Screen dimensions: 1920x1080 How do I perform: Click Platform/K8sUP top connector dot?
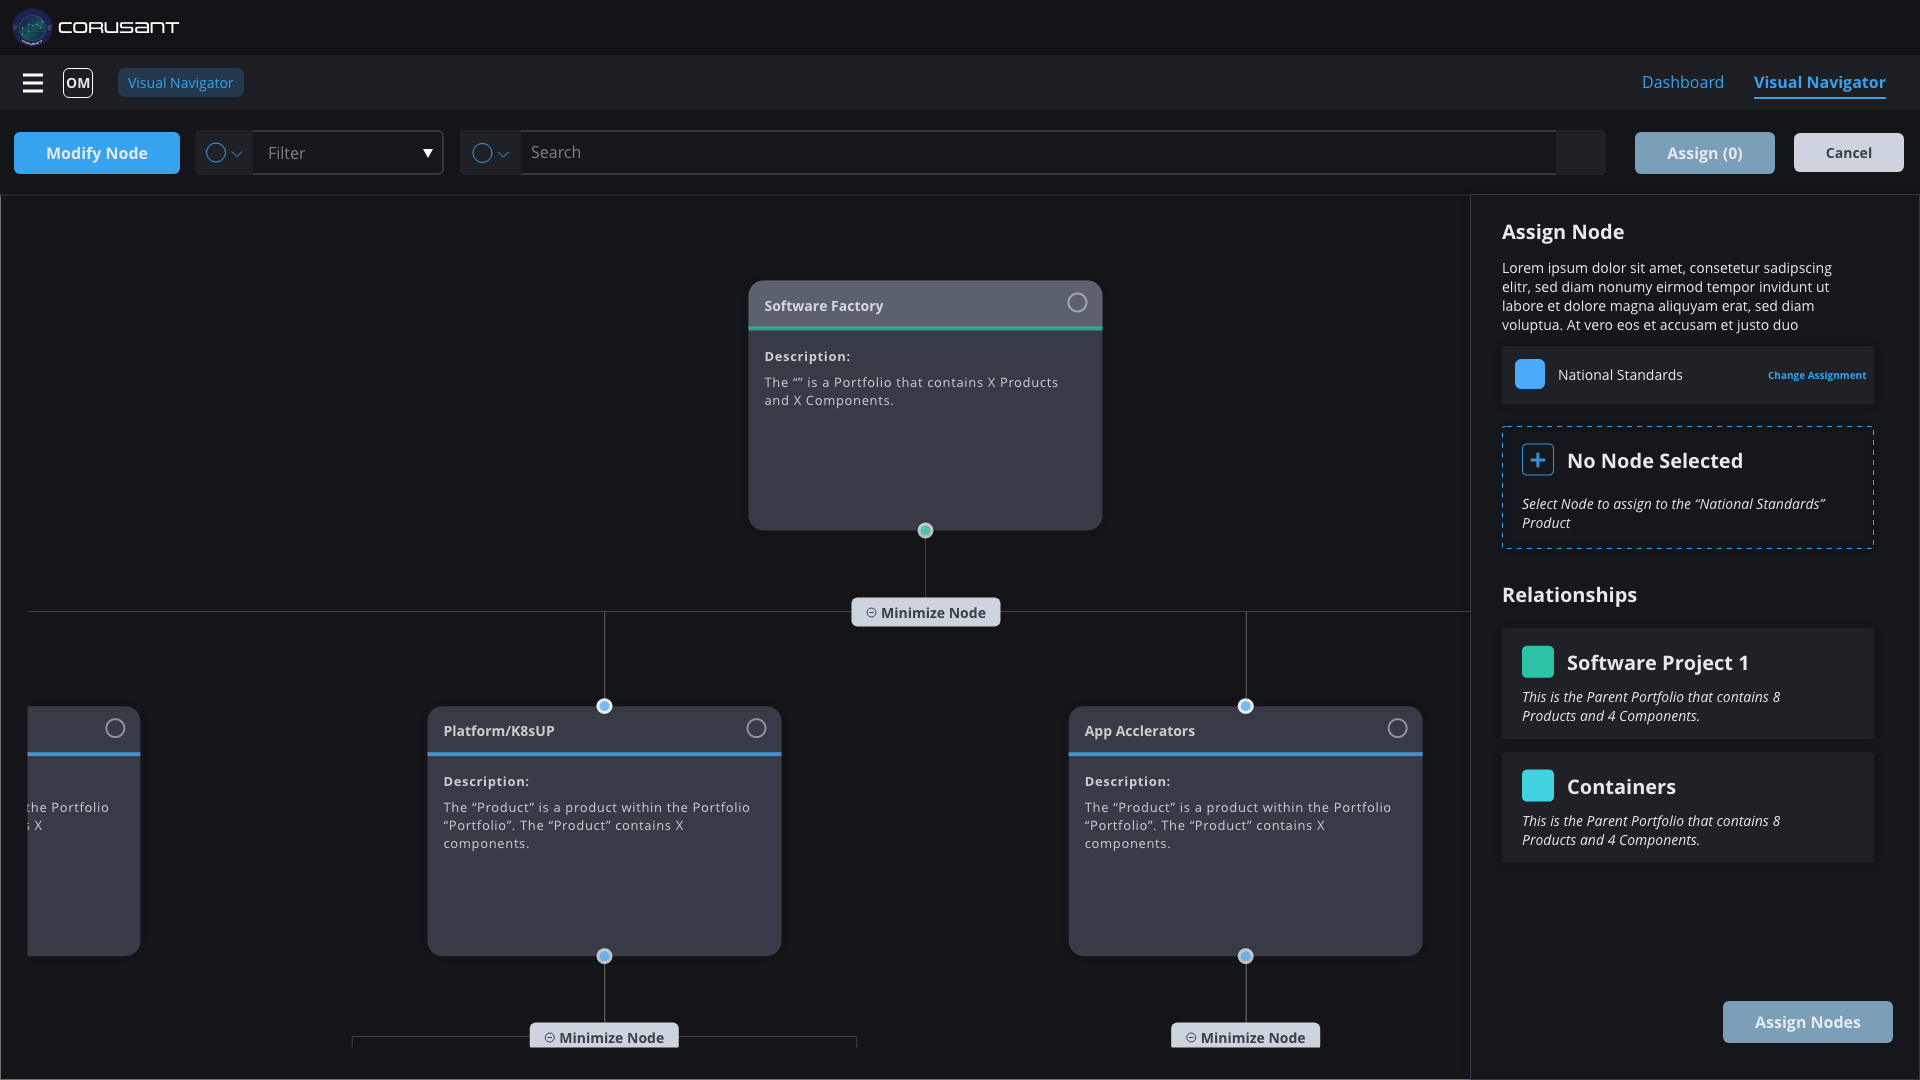click(x=604, y=706)
